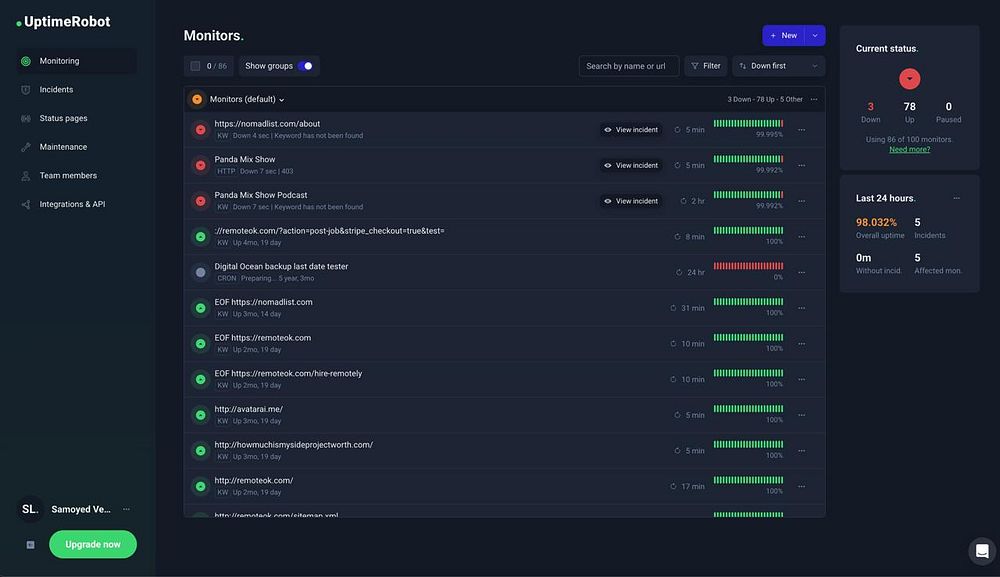Screen dimensions: 1000x577
Task: Open the Filter options
Action: coord(705,66)
